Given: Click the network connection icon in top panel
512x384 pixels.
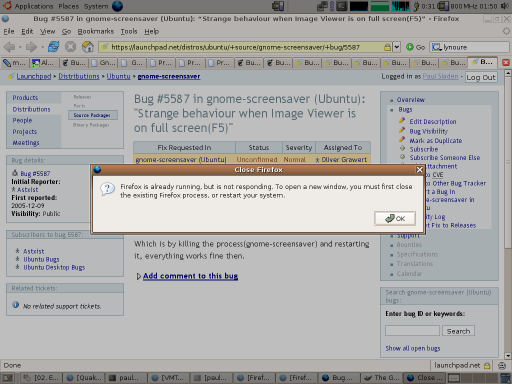Looking at the screenshot, I should [x=322, y=6].
